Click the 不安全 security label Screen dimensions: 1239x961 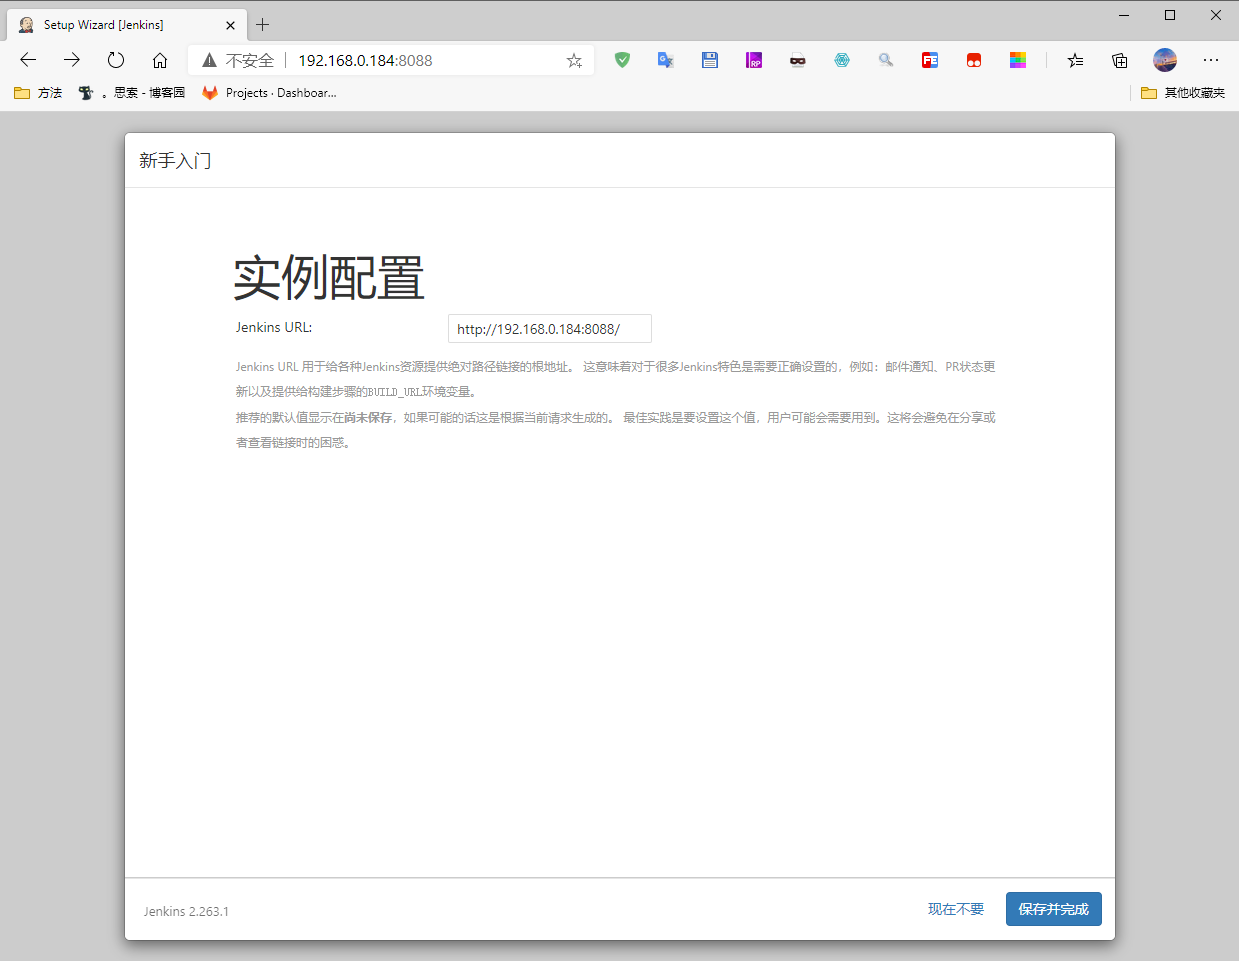tap(250, 60)
